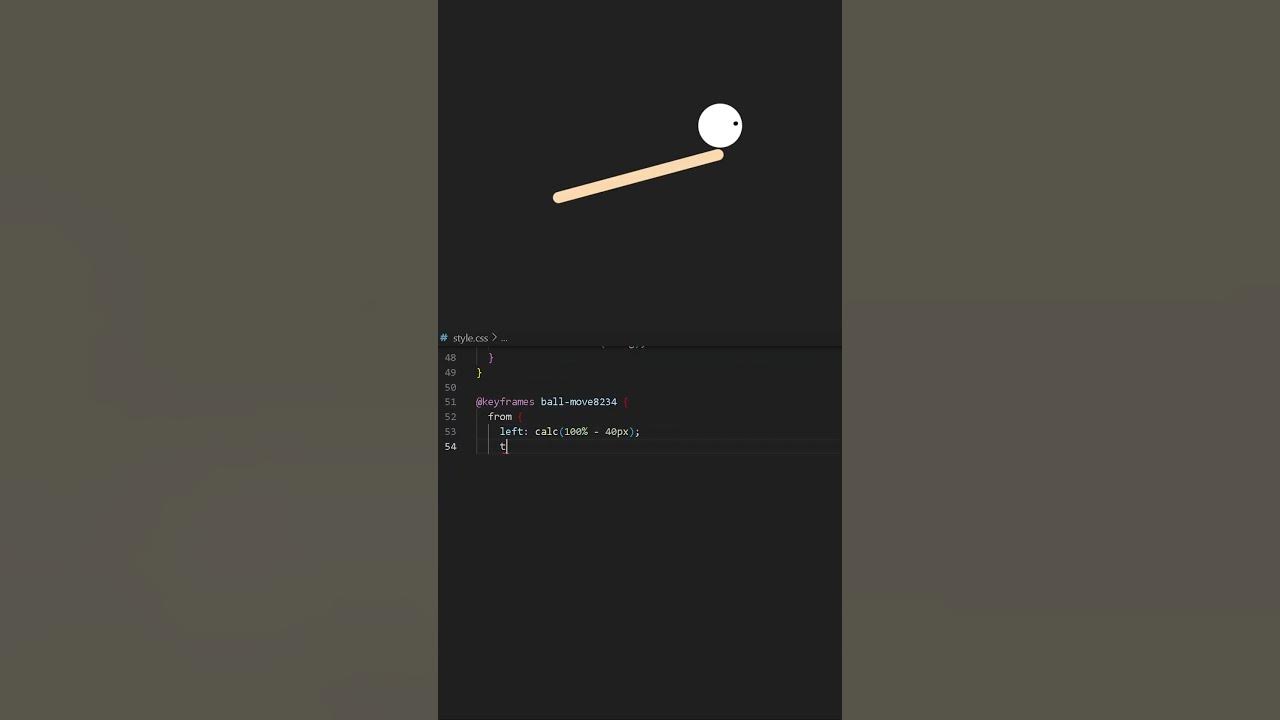Click the calc function in the code
The width and height of the screenshot is (1280, 720).
pos(546,432)
